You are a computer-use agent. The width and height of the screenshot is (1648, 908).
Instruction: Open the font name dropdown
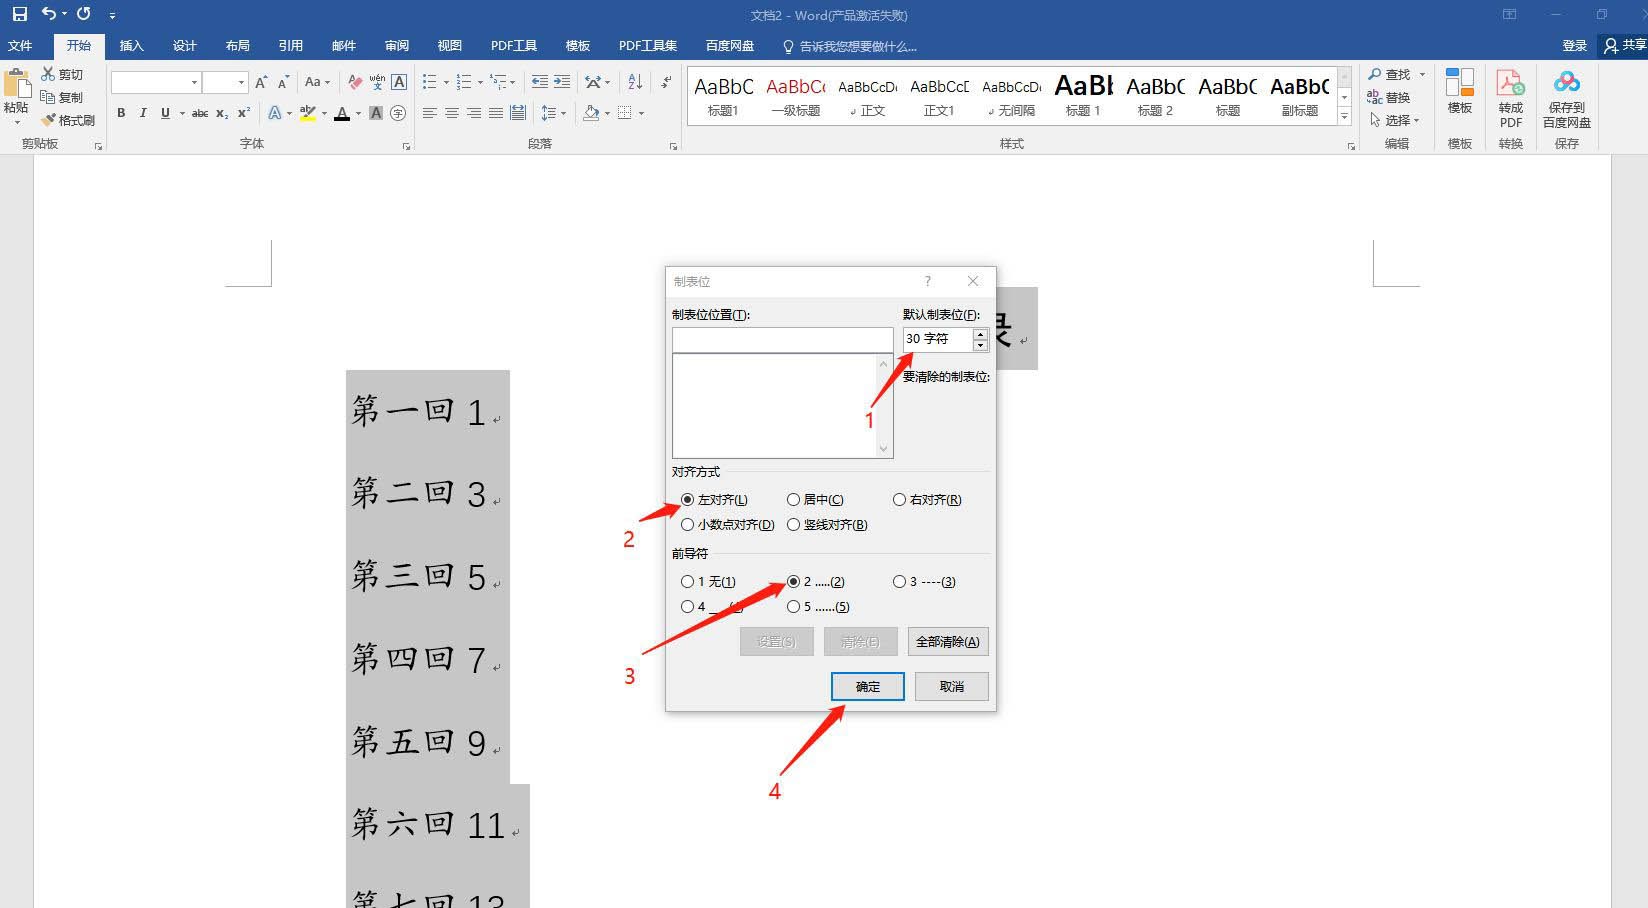click(194, 82)
